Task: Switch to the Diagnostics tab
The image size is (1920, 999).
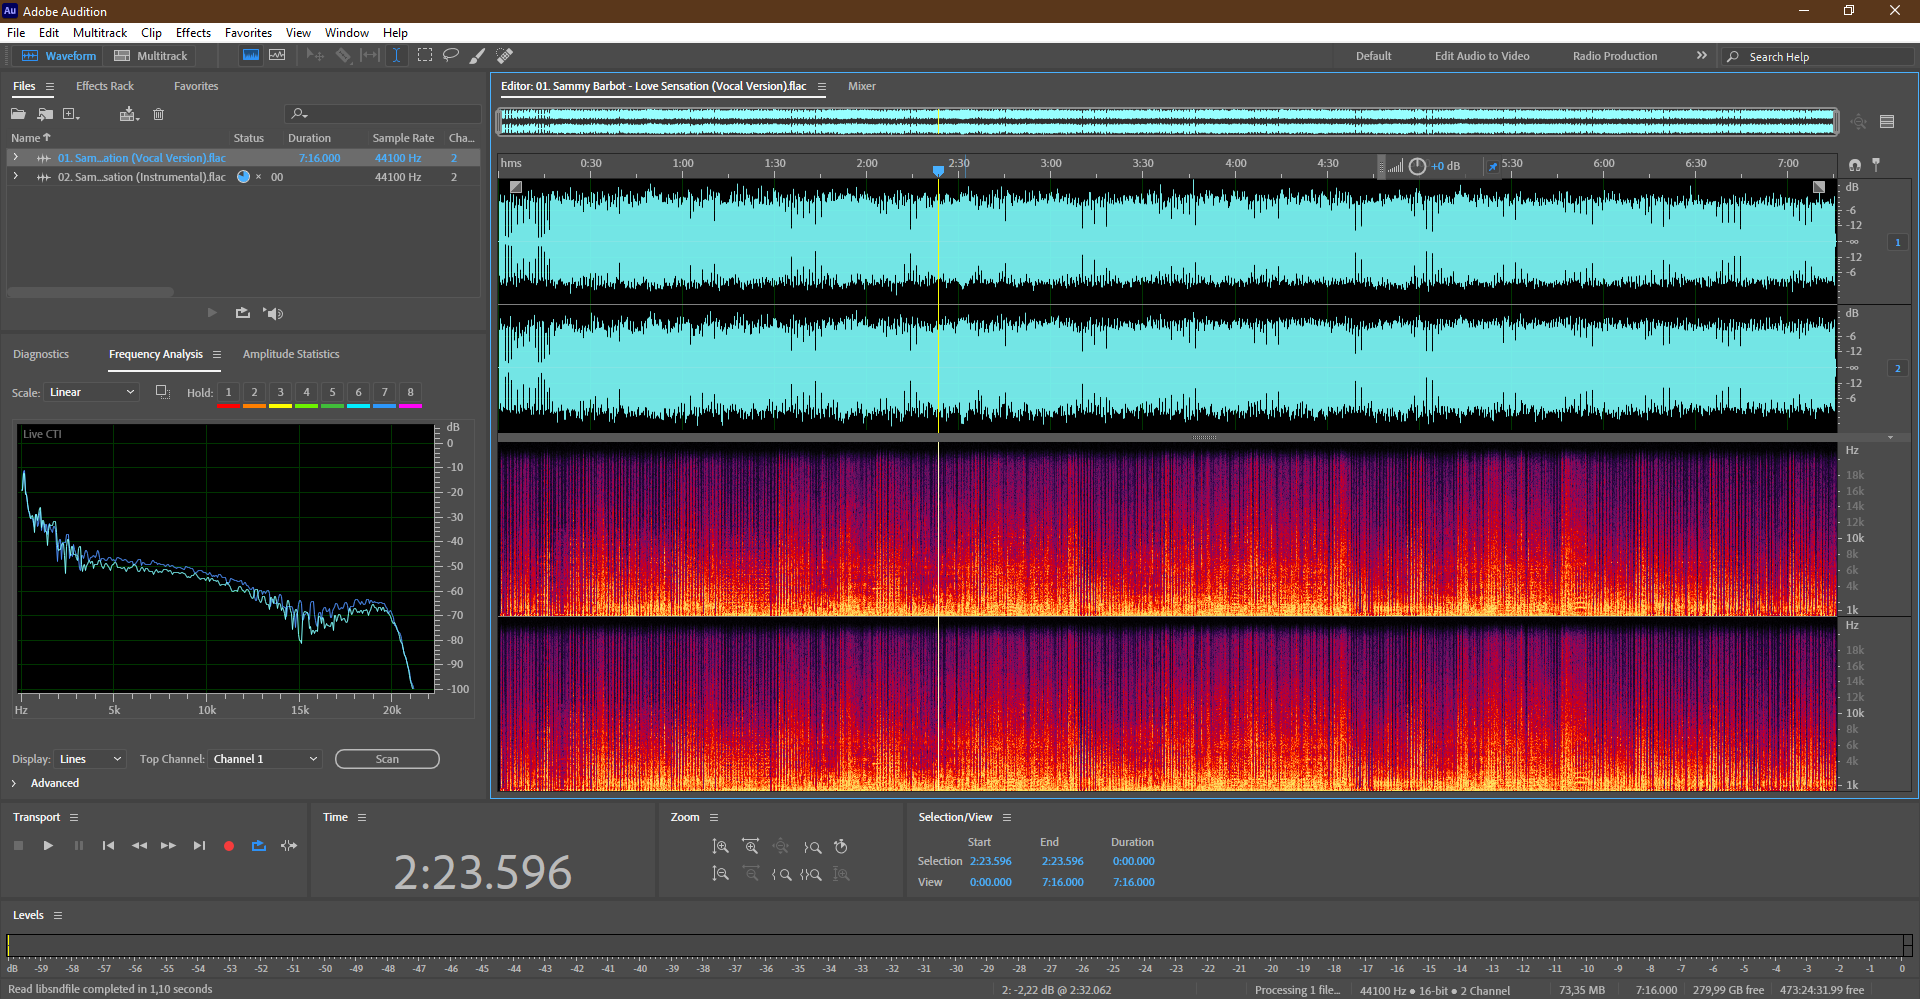Action: (41, 354)
